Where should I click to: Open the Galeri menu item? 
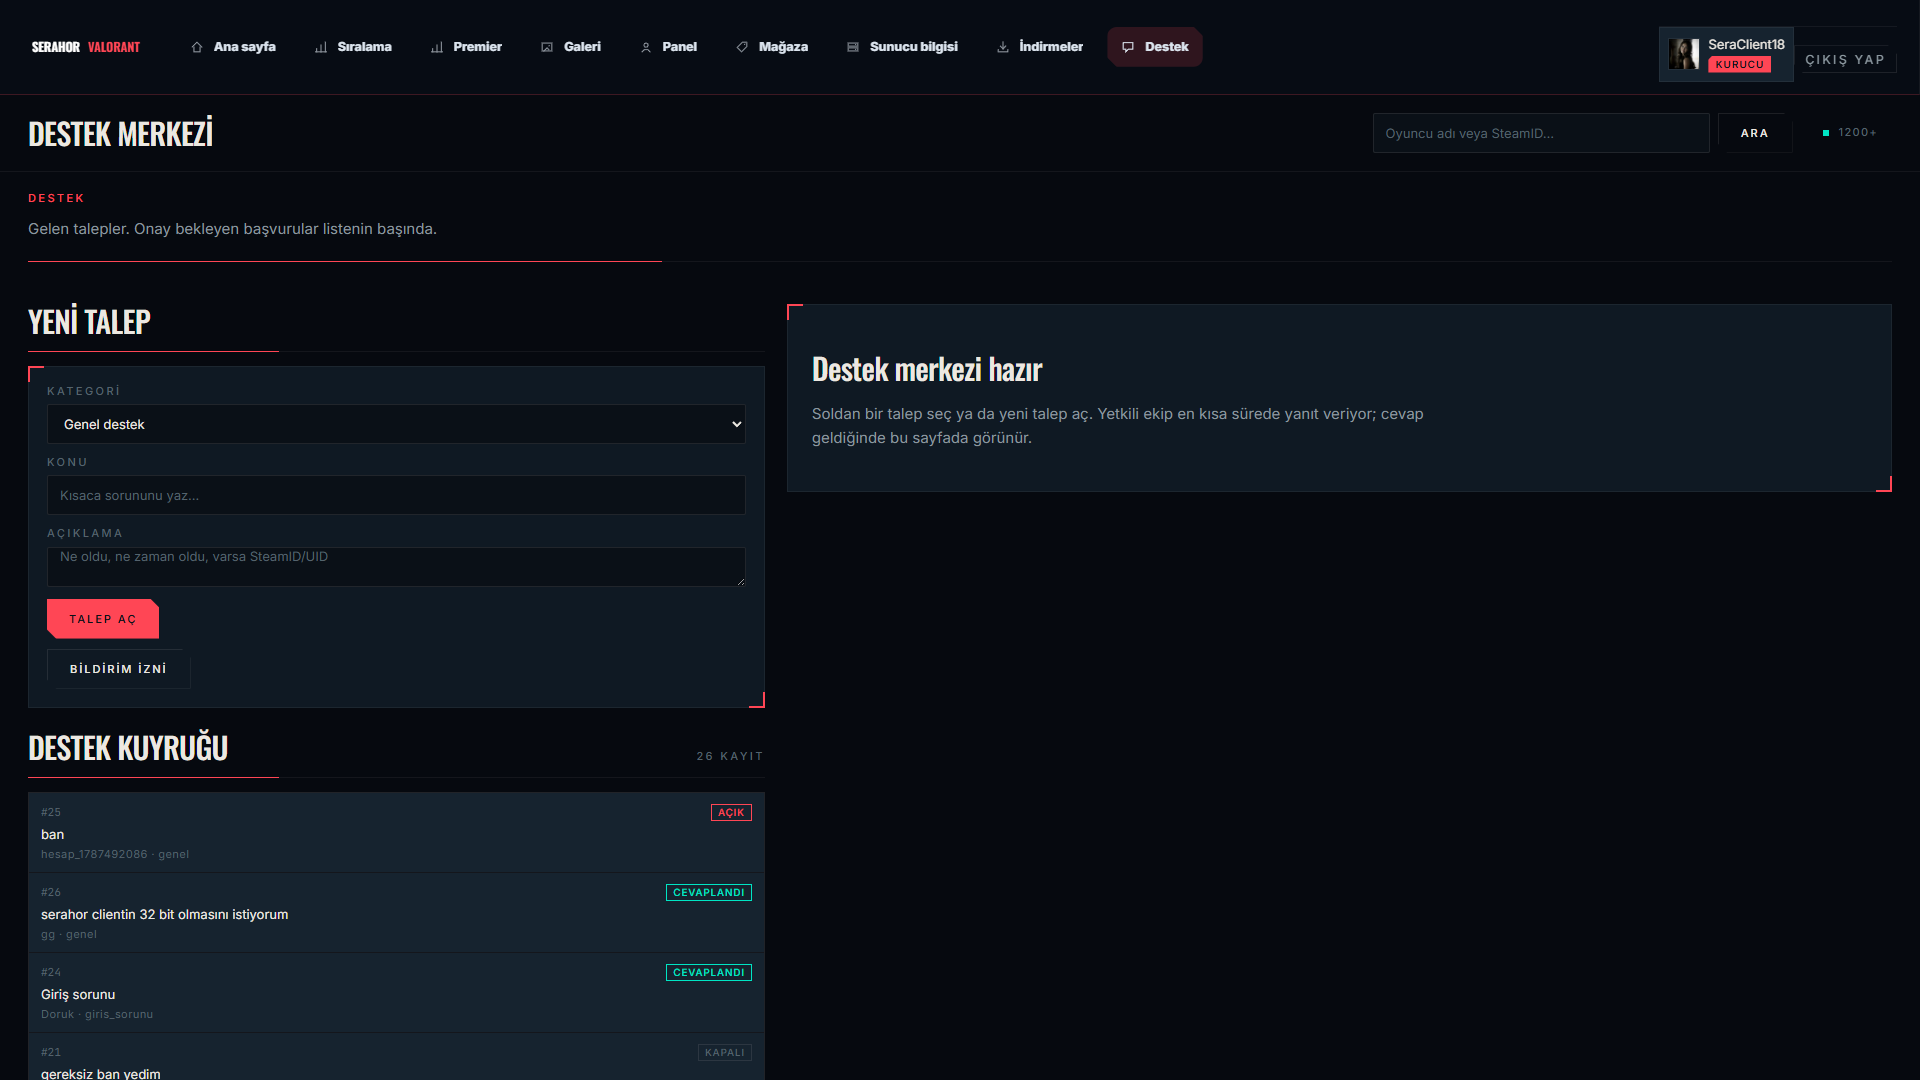coord(571,47)
